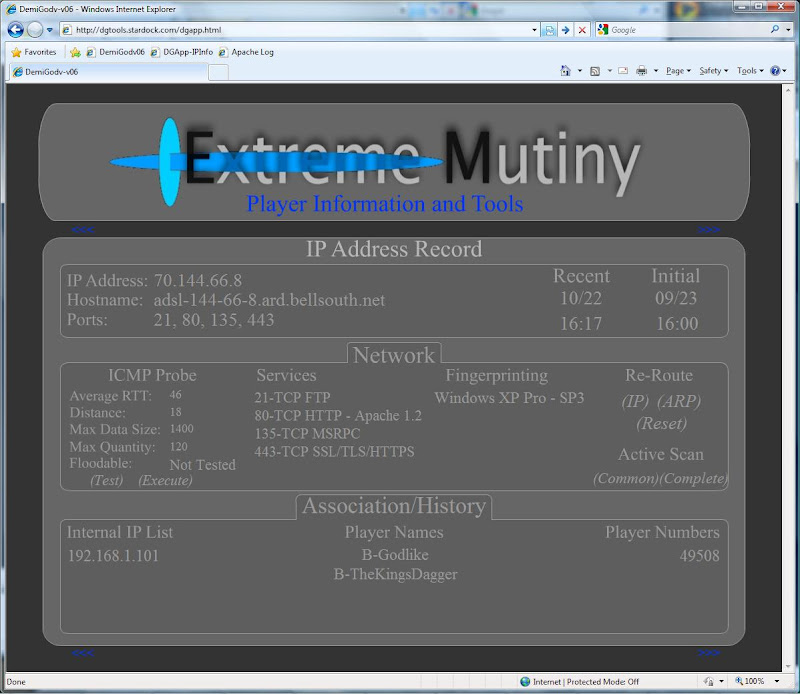Click the (Common) active scan link
Image resolution: width=800 pixels, height=694 pixels.
pos(626,478)
